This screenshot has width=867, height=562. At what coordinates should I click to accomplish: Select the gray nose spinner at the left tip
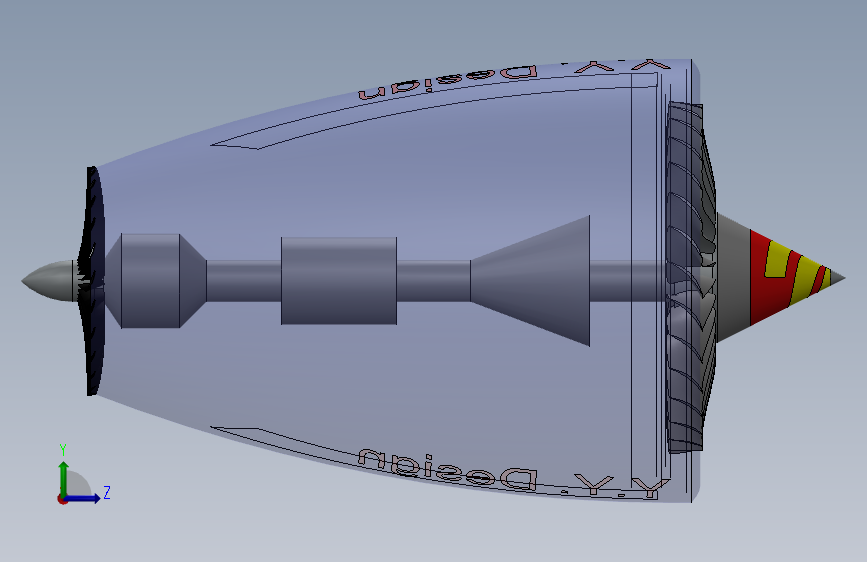(48, 281)
